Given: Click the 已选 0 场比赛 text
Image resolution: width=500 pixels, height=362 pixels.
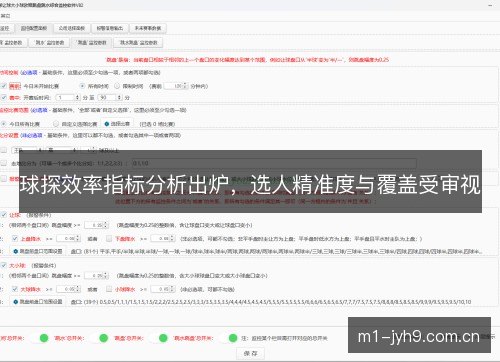Looking at the screenshot, I should point(157,124).
